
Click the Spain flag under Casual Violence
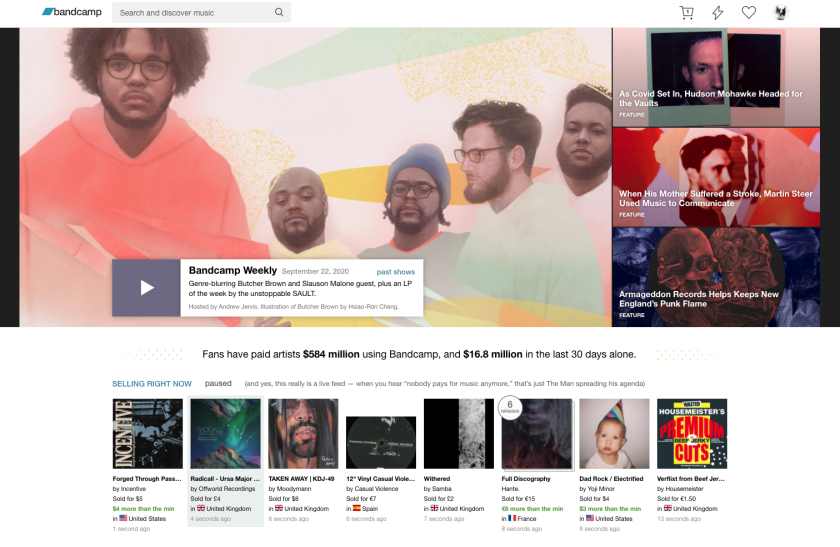point(356,508)
